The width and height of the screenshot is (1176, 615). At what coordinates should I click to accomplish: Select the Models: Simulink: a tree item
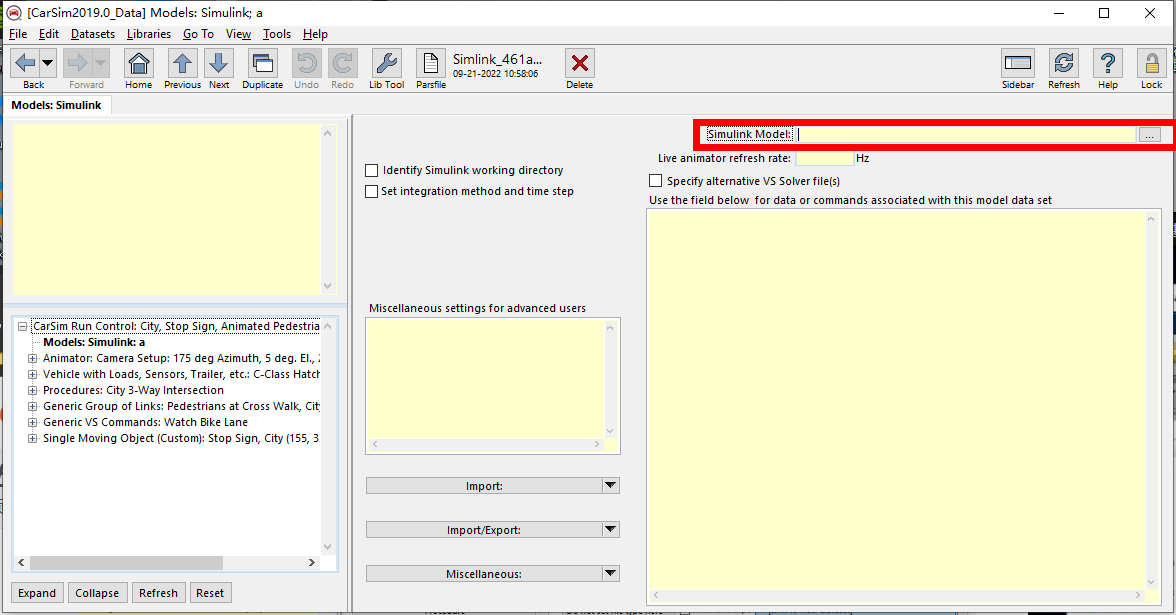[94, 342]
